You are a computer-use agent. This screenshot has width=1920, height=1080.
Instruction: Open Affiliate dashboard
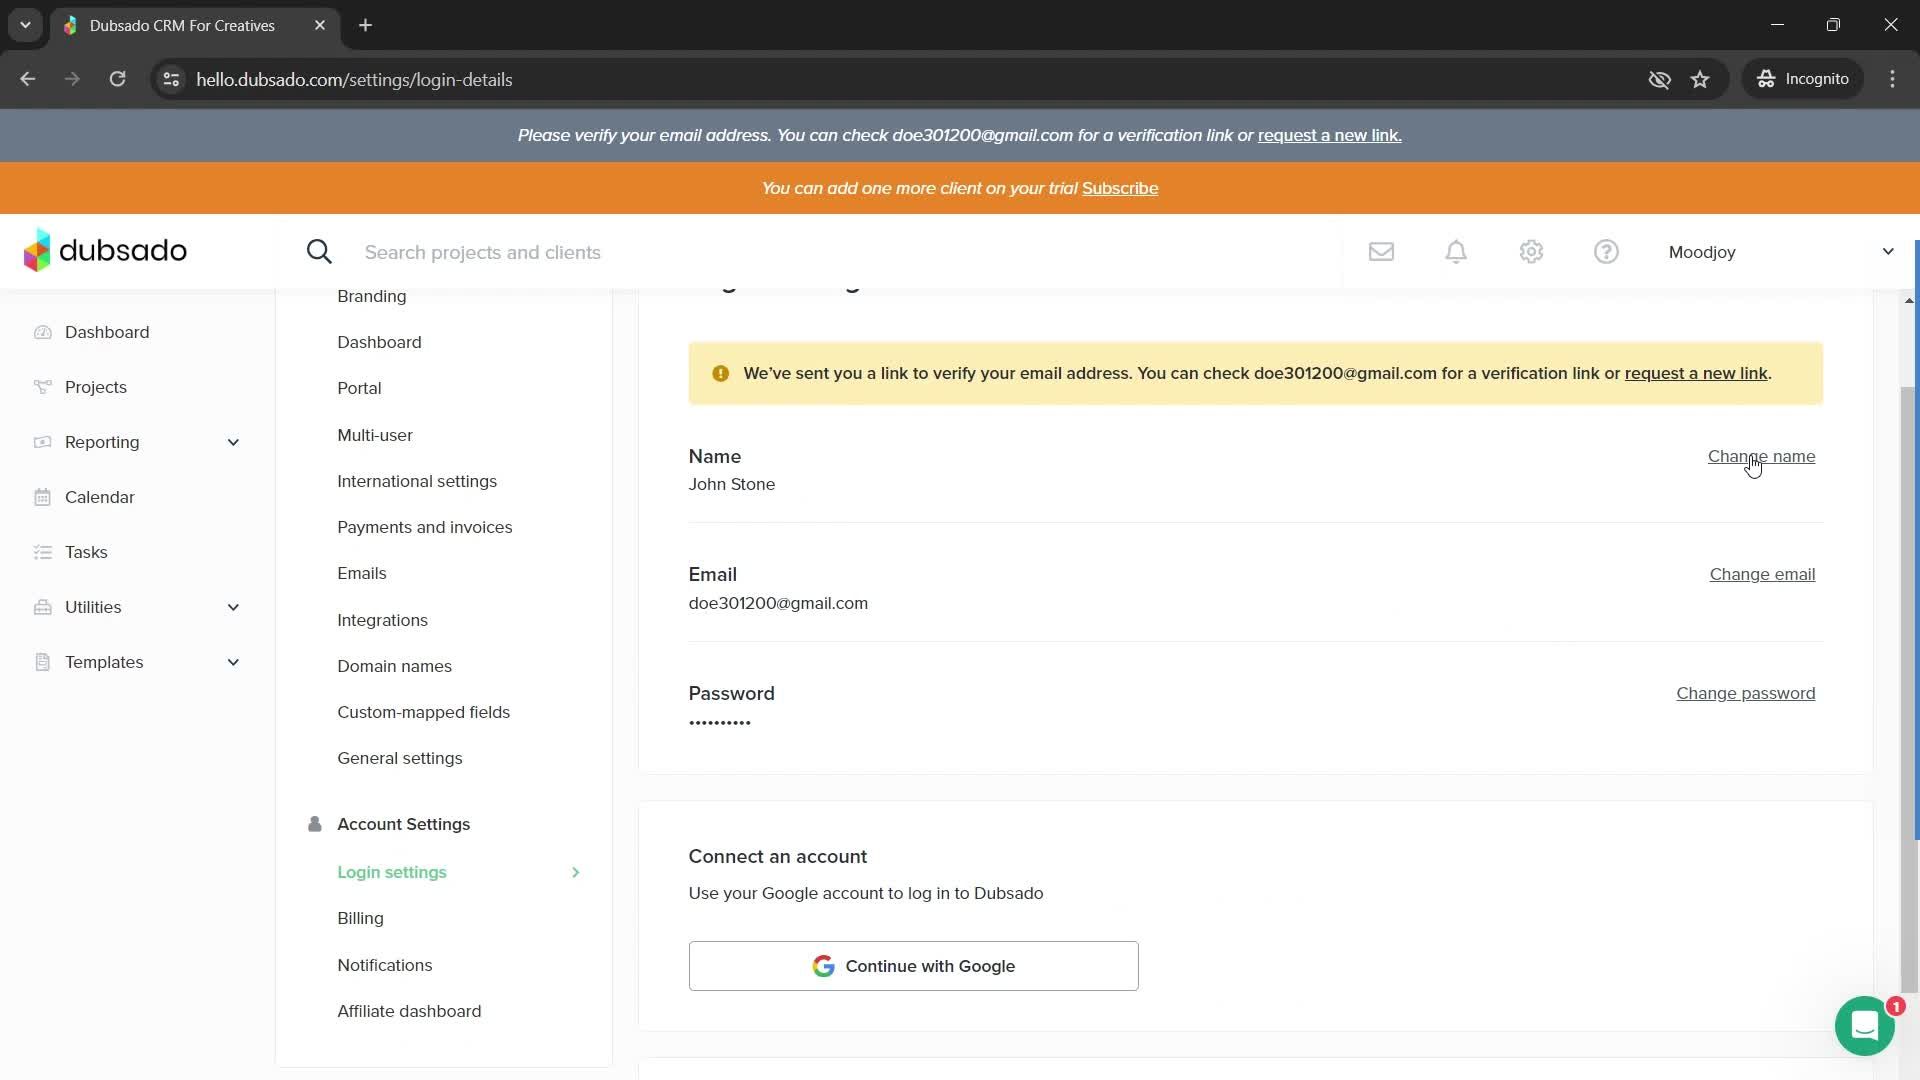tap(409, 1011)
